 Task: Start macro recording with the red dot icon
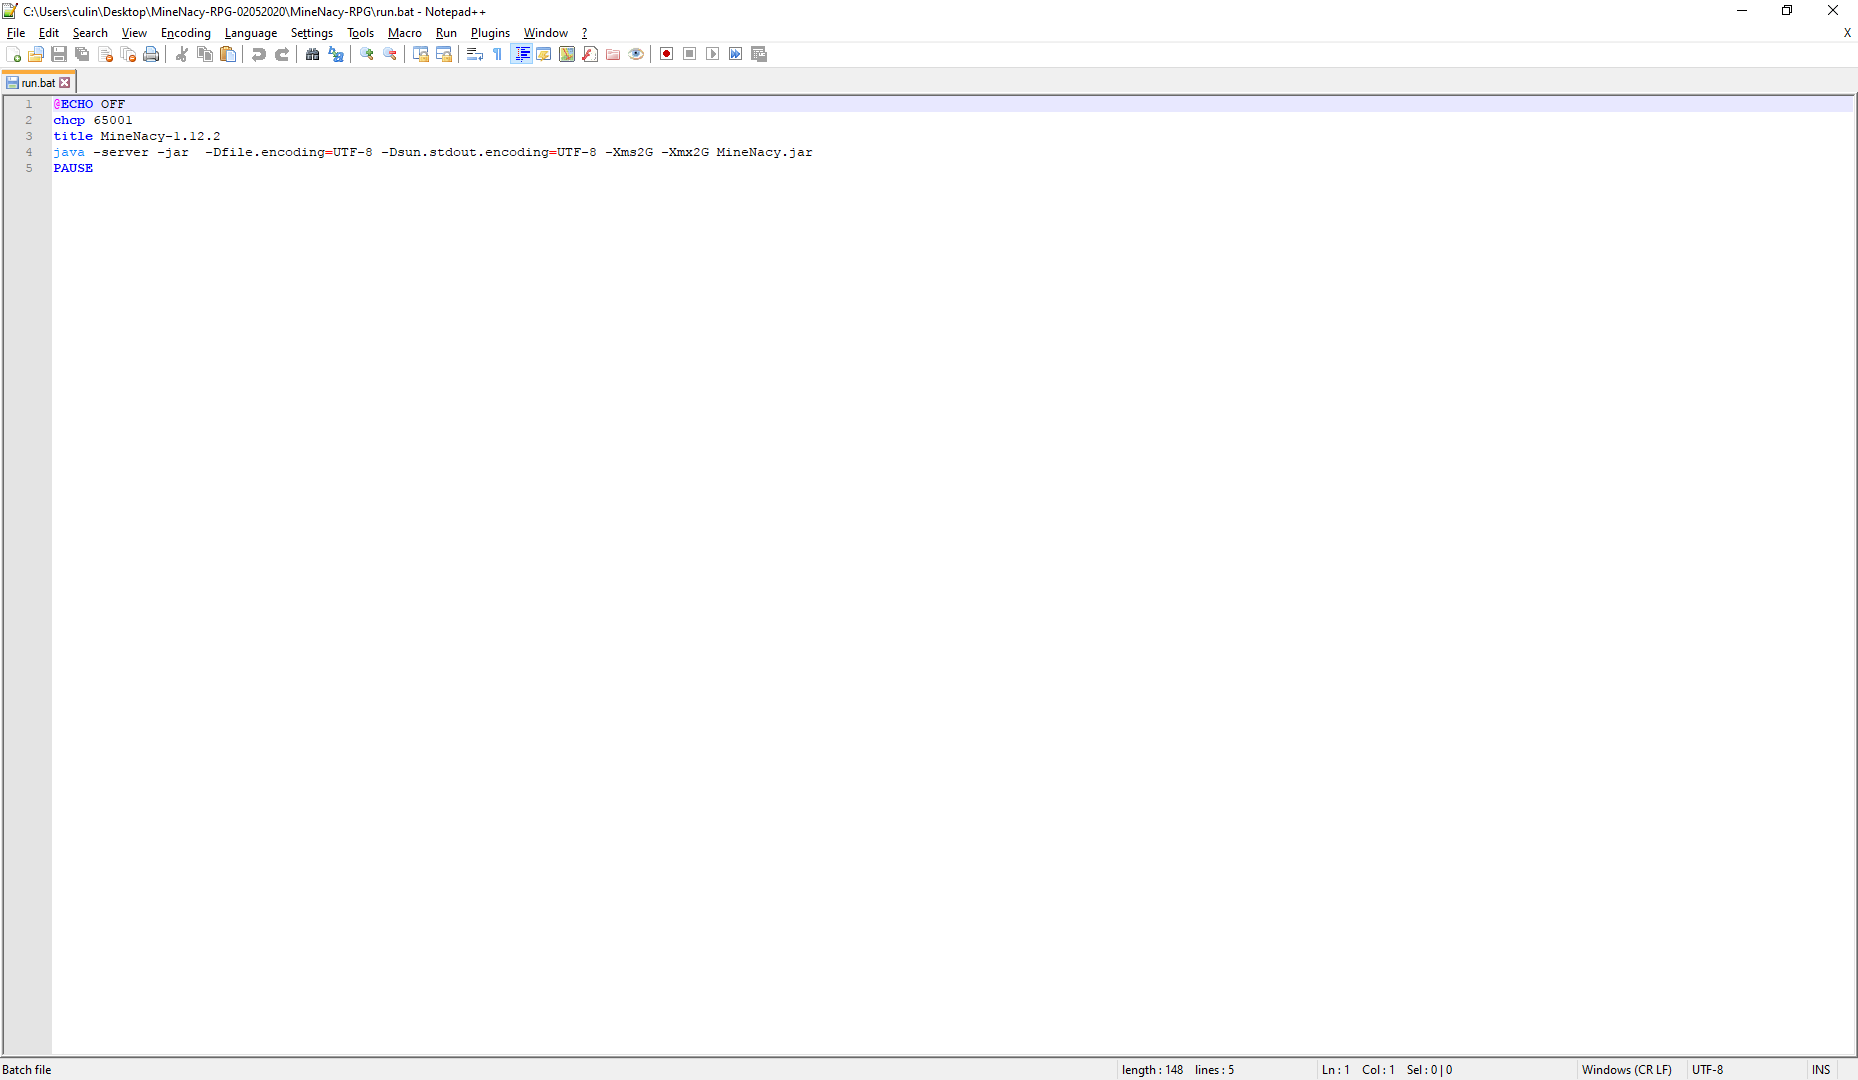667,54
